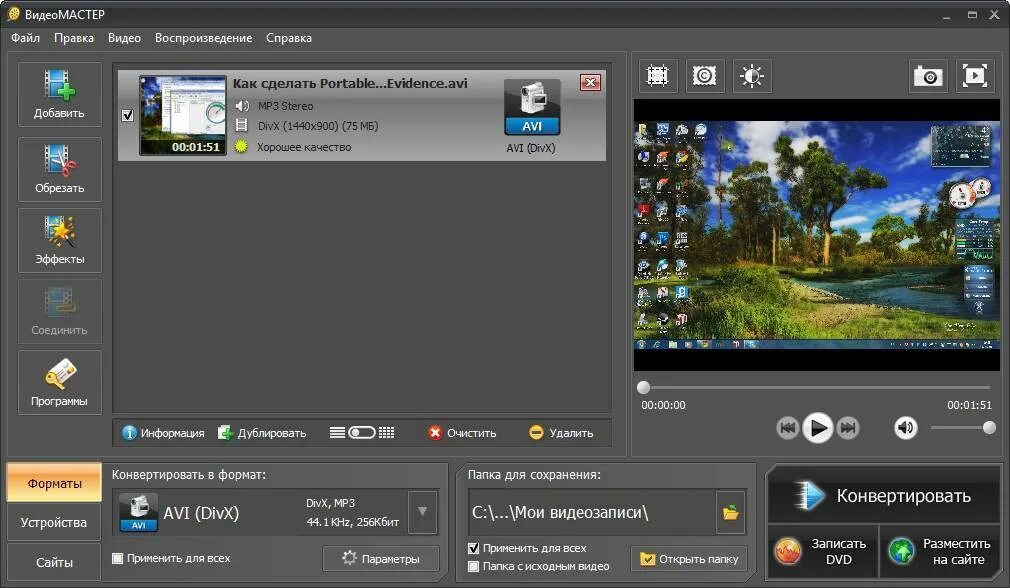
Task: Click the file name Как сделать Portable...Evidence.avi
Action: [x=350, y=83]
